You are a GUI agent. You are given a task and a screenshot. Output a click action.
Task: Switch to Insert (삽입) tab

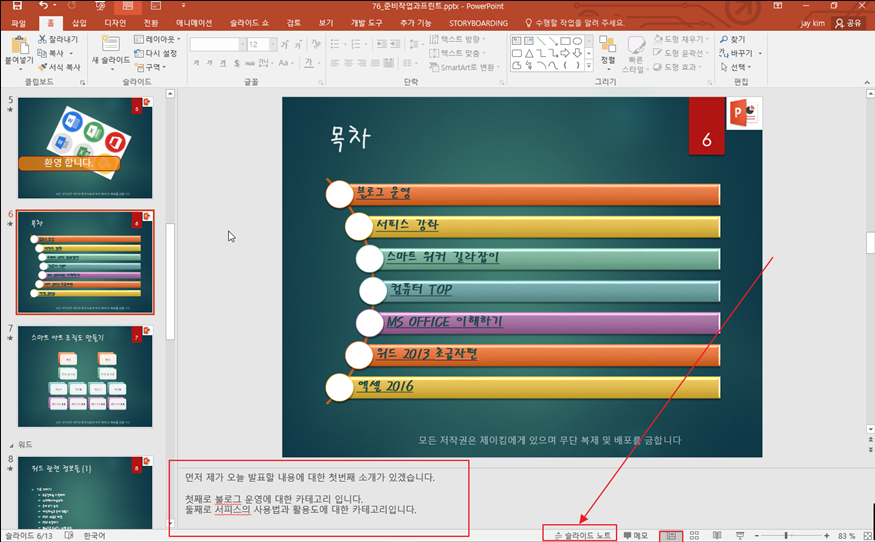(x=79, y=23)
